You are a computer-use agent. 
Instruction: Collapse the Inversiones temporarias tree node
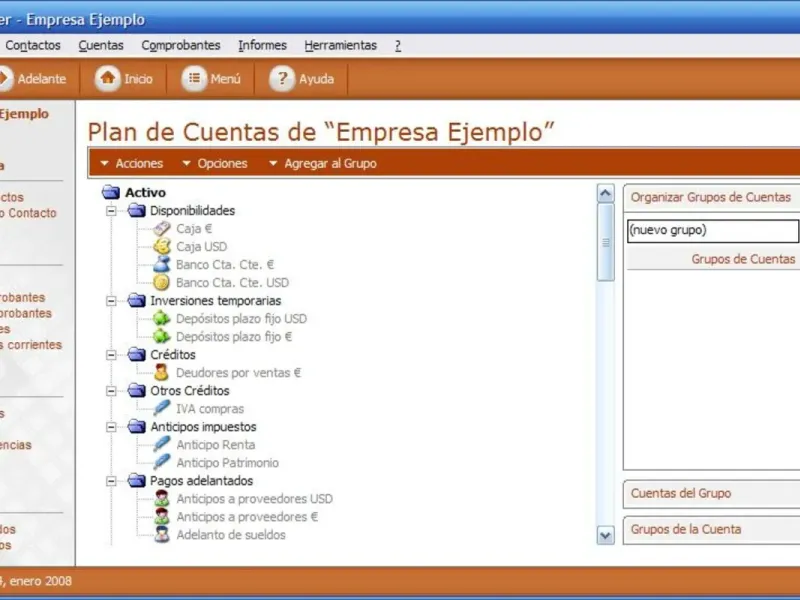coord(111,301)
